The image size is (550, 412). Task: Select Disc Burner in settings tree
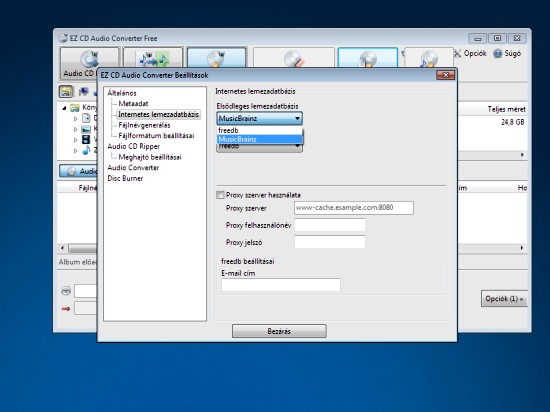point(125,178)
